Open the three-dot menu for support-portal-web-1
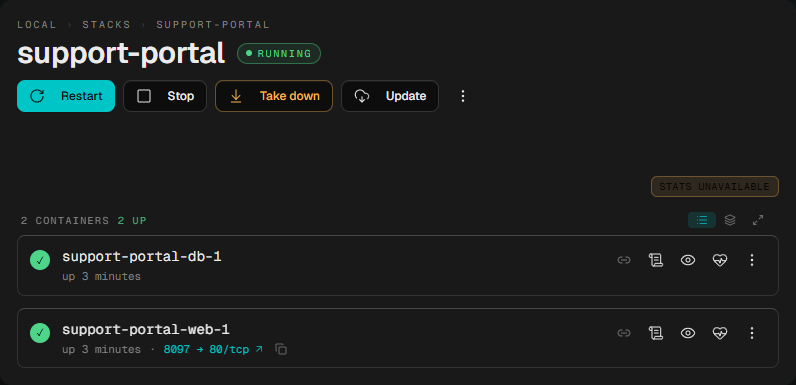This screenshot has height=385, width=796. click(x=752, y=333)
